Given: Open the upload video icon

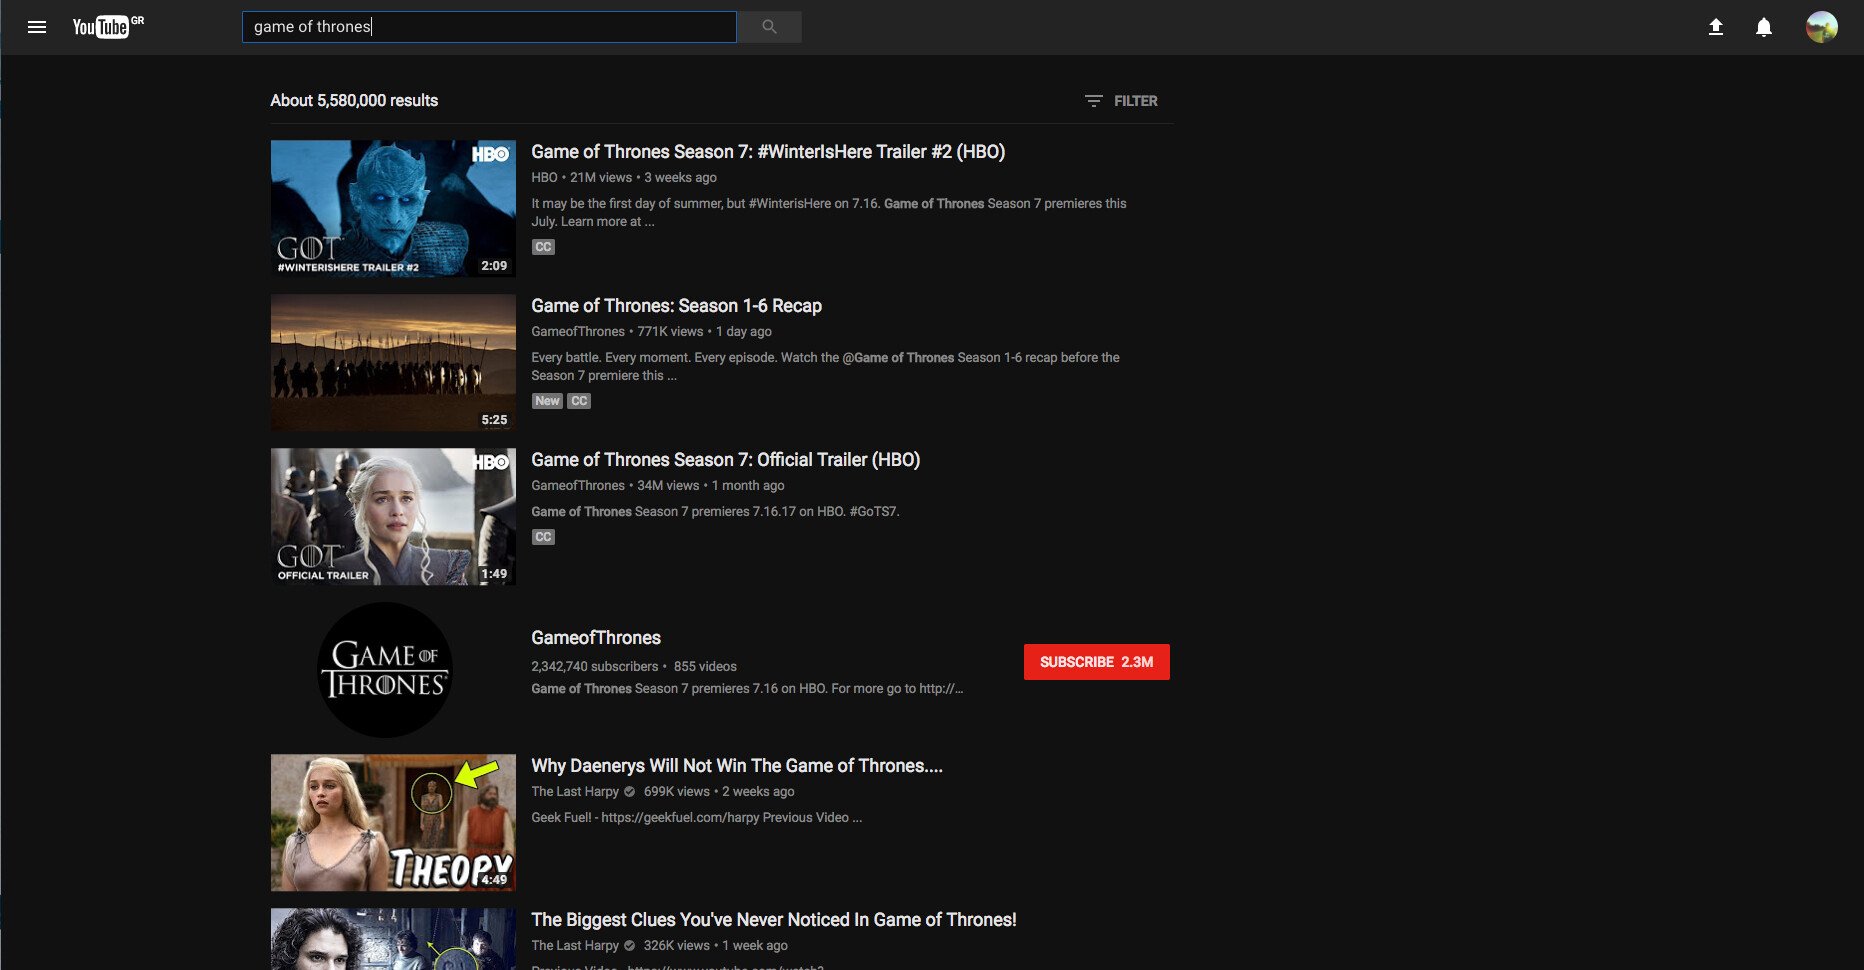Looking at the screenshot, I should pyautogui.click(x=1715, y=27).
